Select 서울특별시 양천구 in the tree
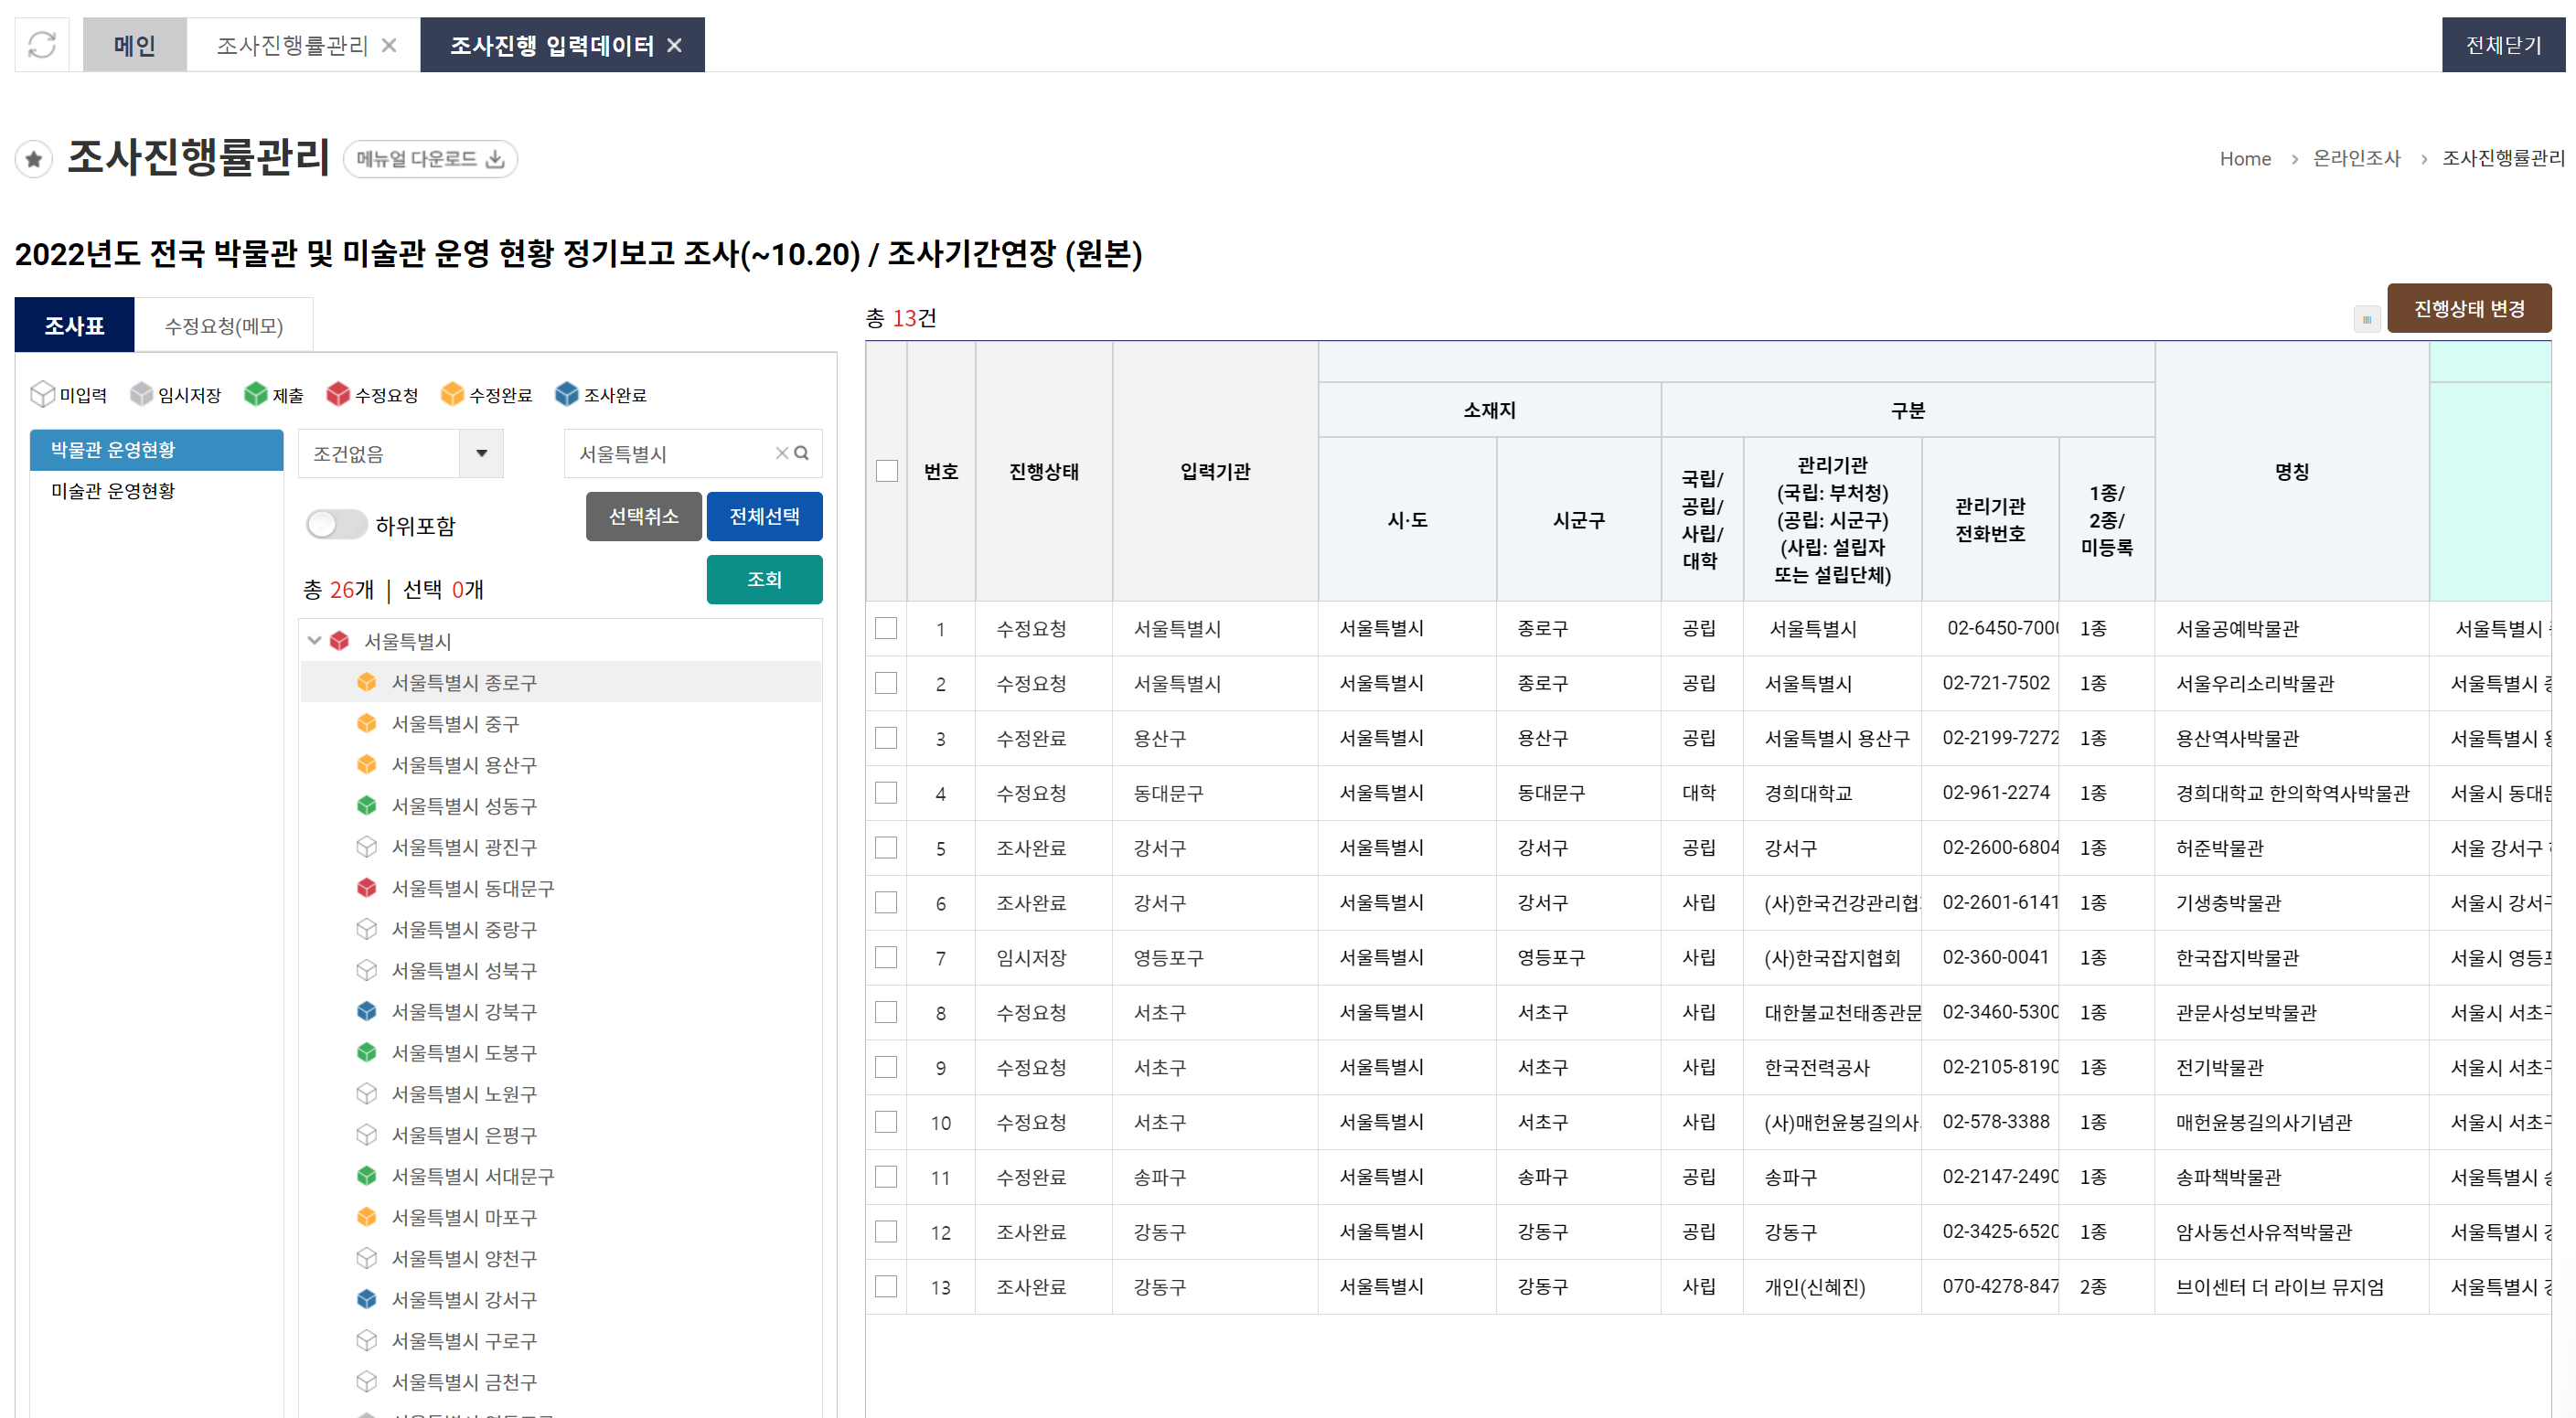The image size is (2576, 1418). [x=464, y=1259]
